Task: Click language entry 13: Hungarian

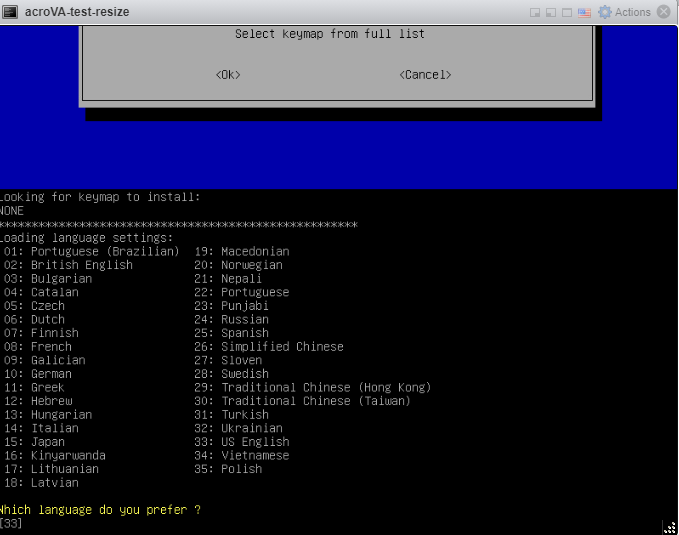Action: click(x=48, y=415)
